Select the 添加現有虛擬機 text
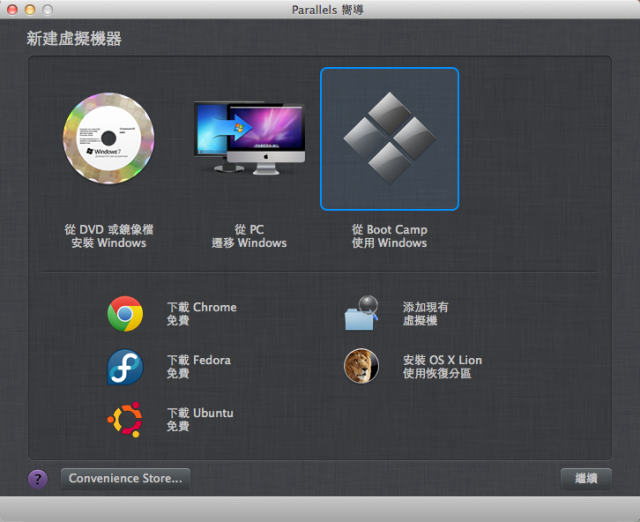This screenshot has width=640, height=522. pos(425,313)
